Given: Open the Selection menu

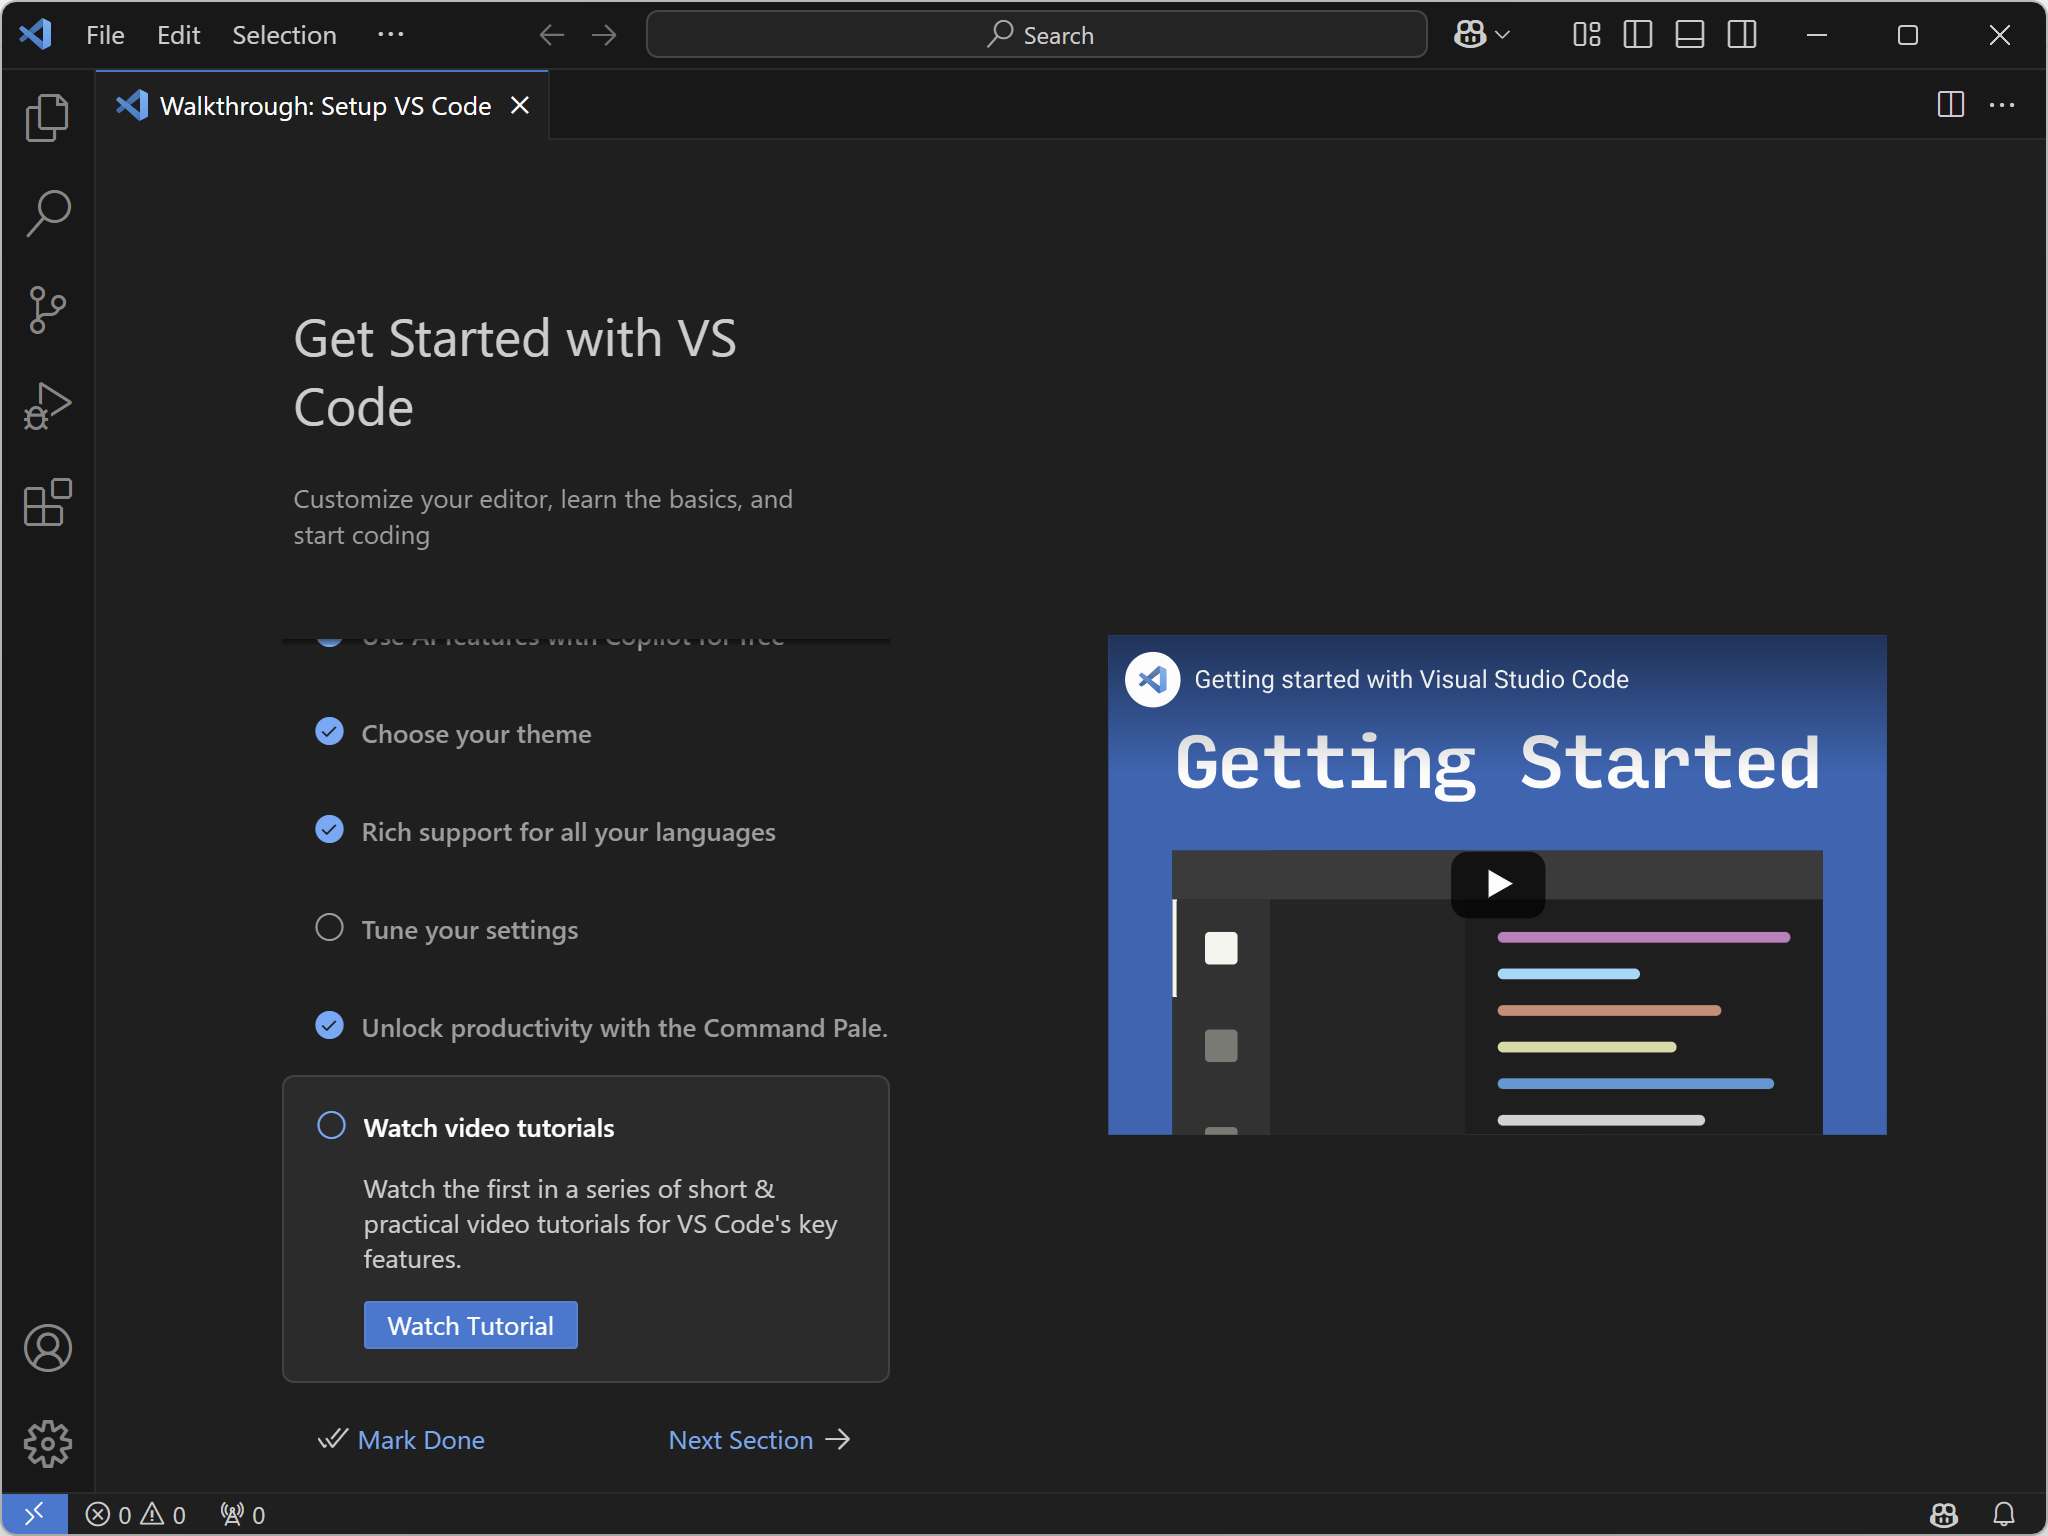Looking at the screenshot, I should coord(284,35).
